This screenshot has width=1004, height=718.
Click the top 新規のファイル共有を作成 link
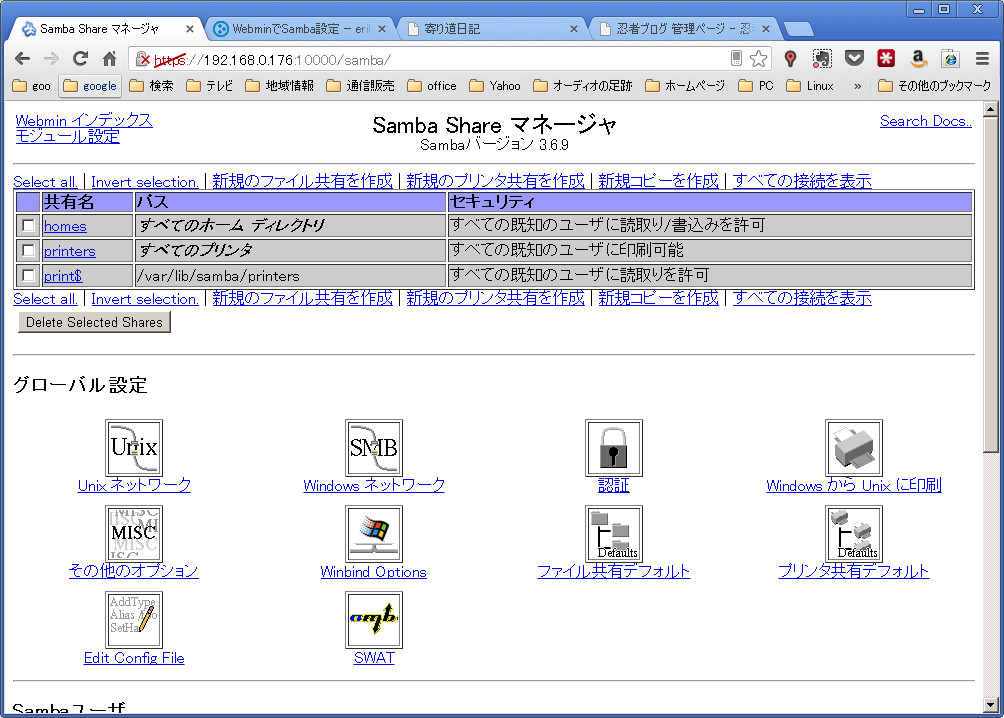coord(302,181)
